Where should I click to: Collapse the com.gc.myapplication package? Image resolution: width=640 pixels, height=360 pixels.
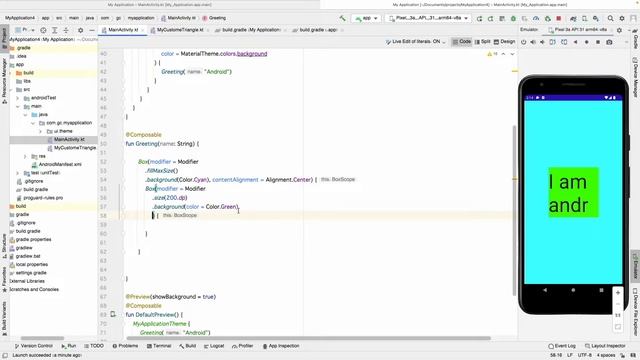(33, 123)
